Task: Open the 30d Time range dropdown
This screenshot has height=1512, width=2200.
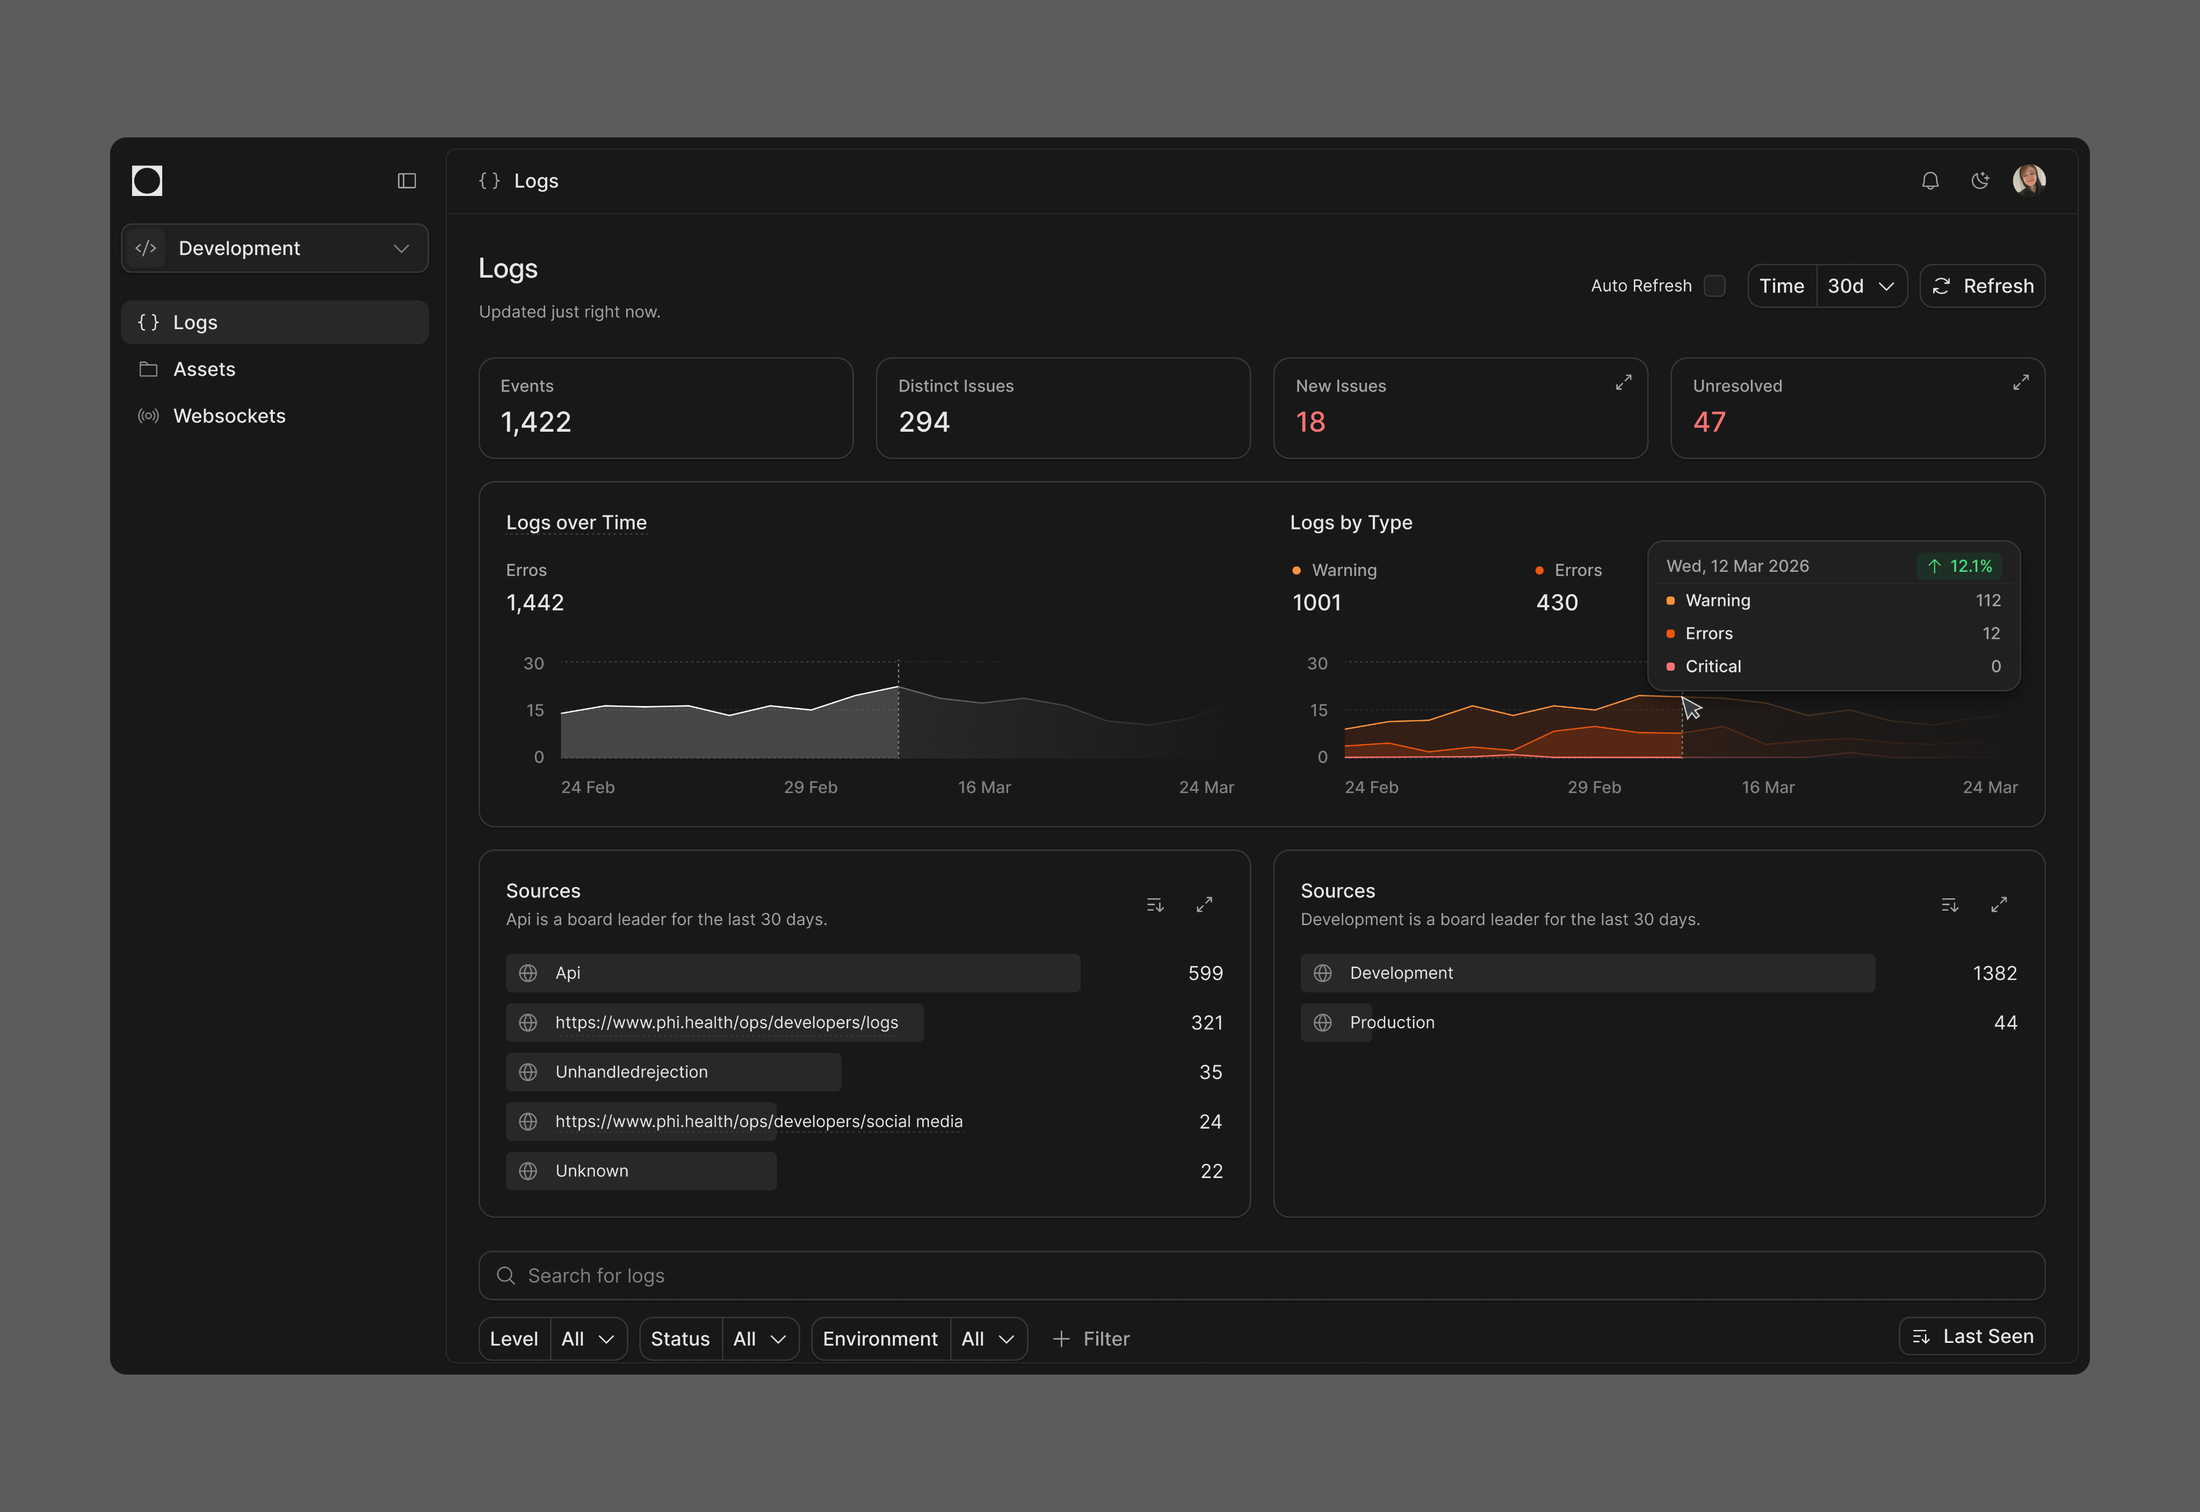Action: [1861, 286]
